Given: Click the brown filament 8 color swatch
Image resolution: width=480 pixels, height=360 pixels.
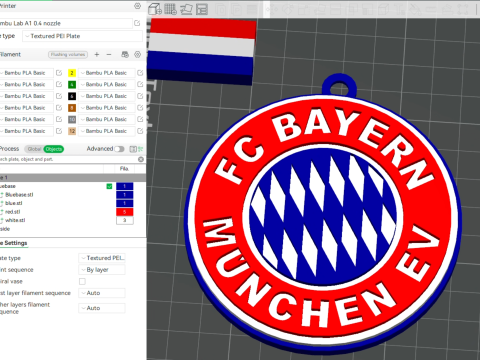Looking at the screenshot, I should [72, 108].
